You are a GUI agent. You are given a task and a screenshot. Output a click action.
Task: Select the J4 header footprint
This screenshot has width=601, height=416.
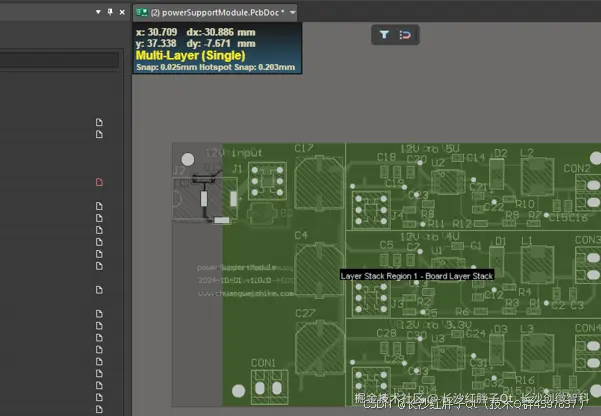pos(371,210)
